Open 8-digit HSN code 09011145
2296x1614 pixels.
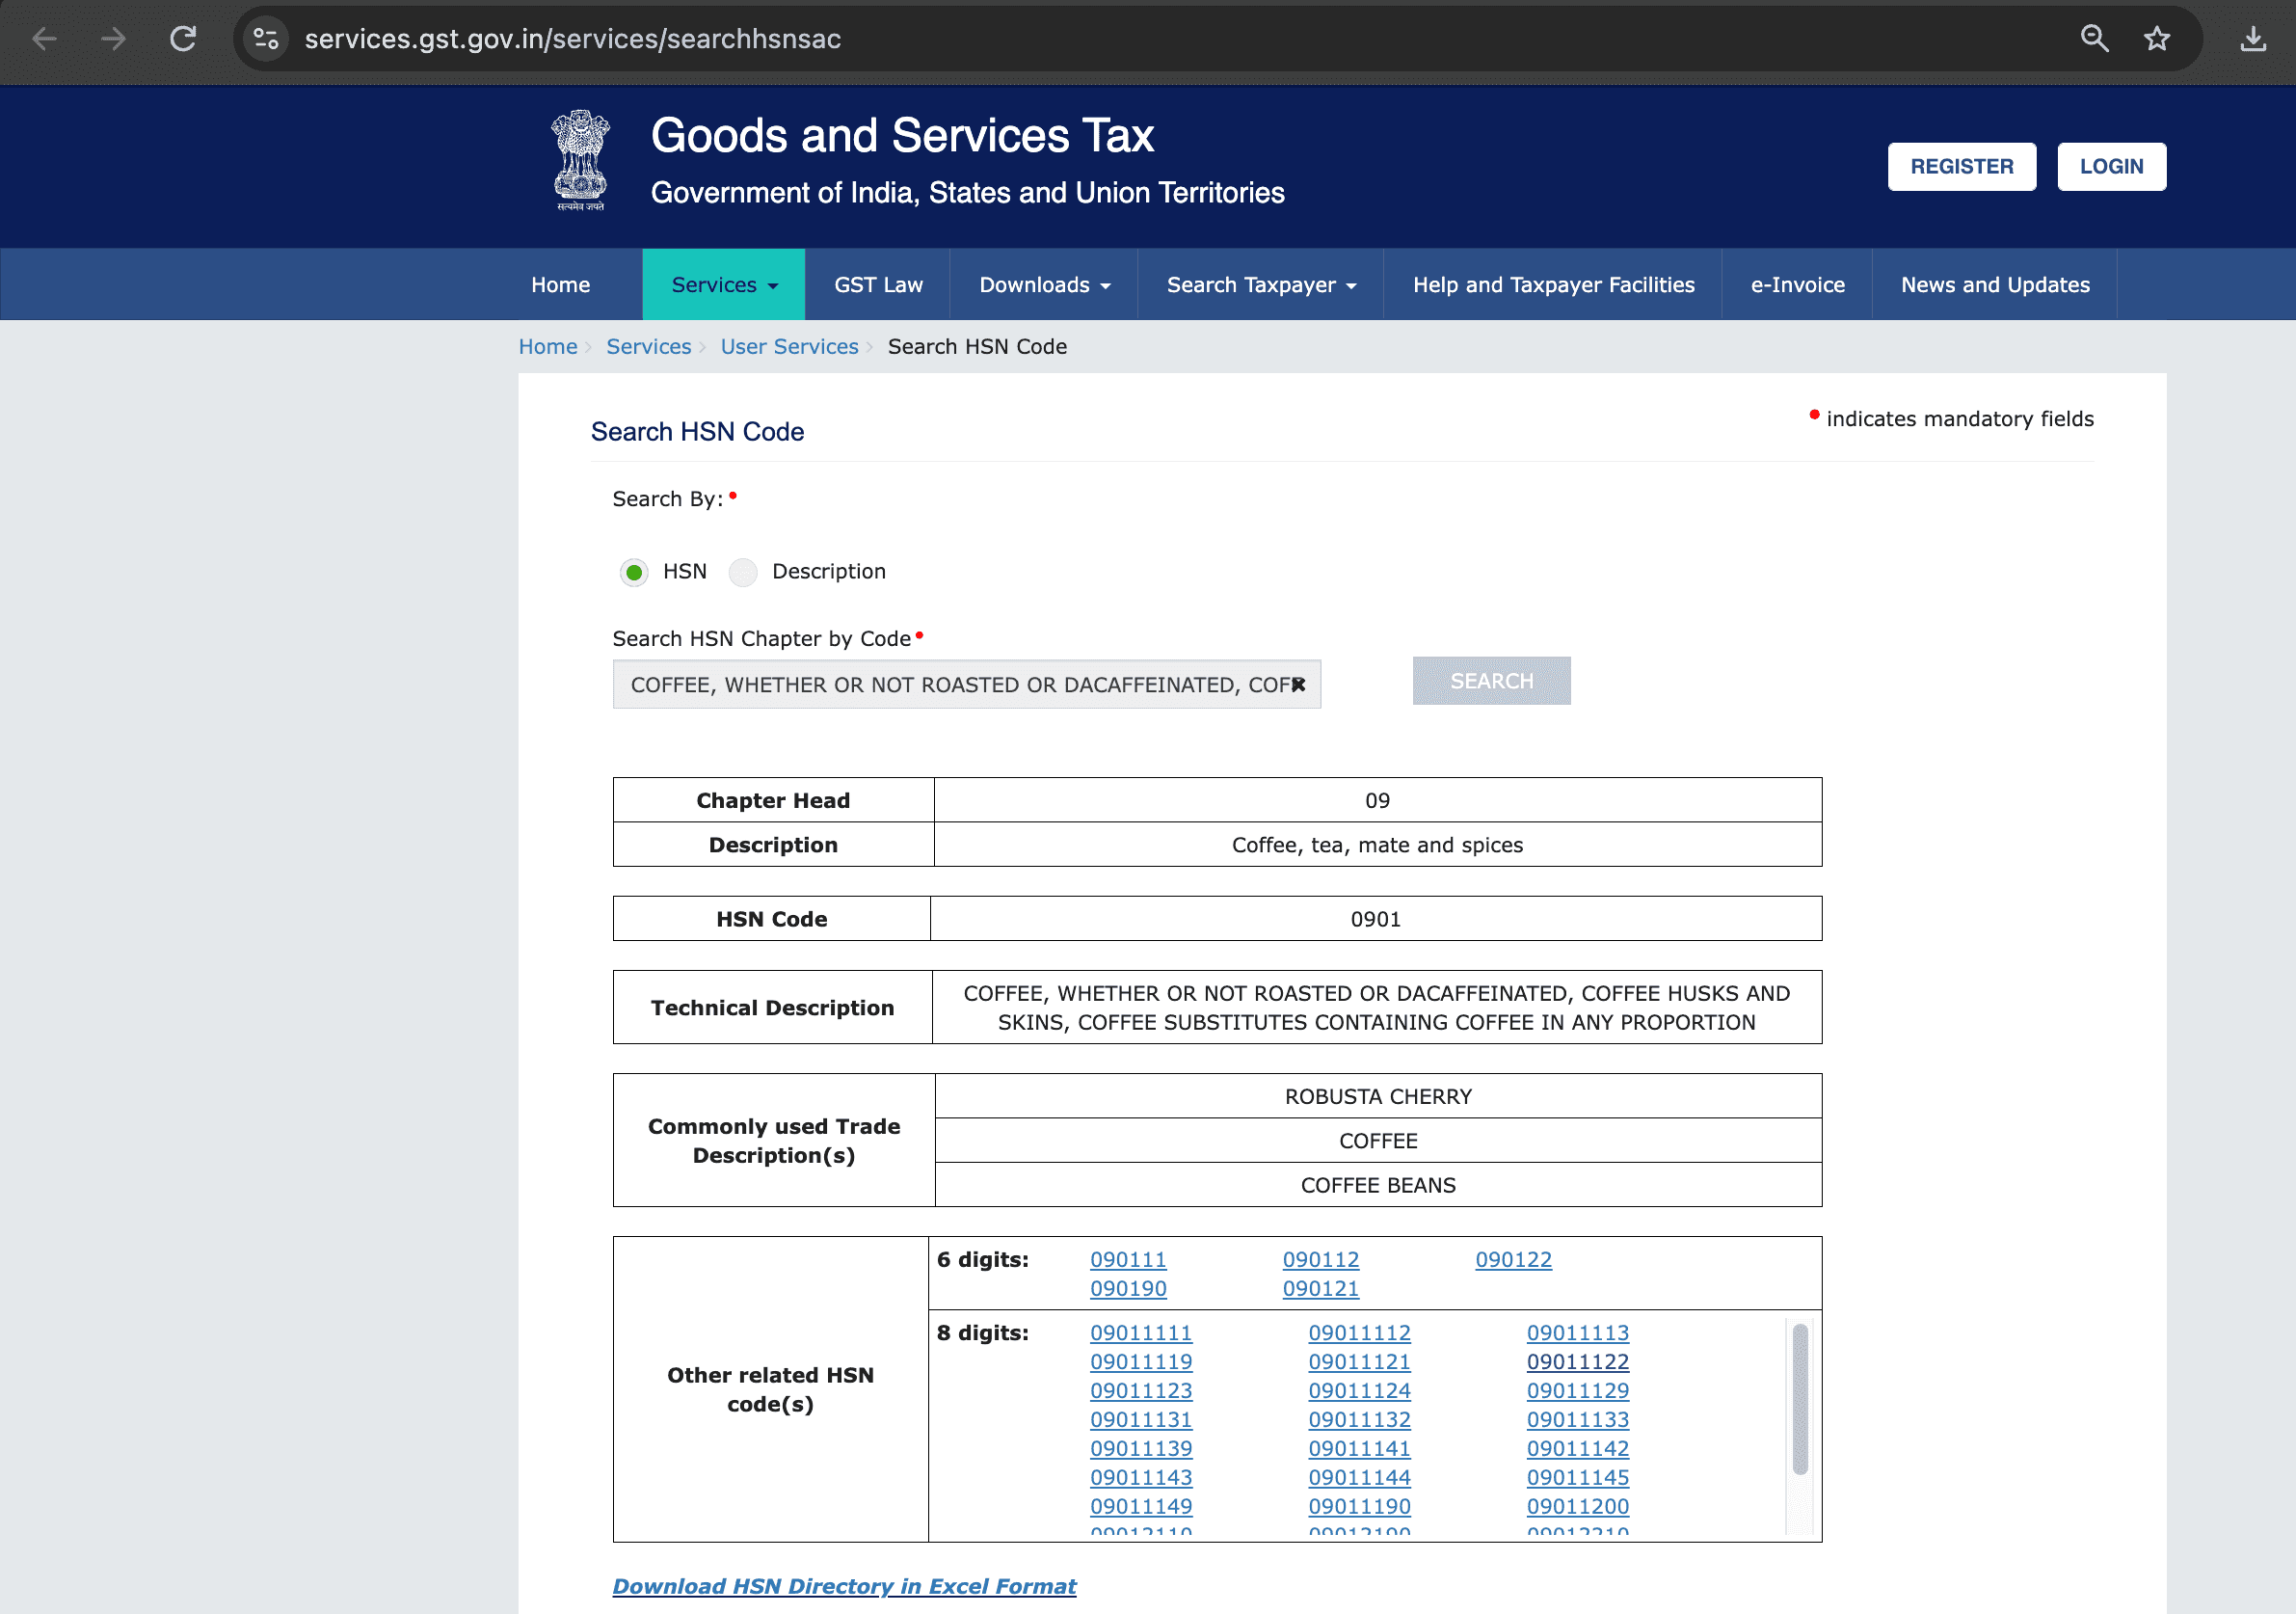click(x=1578, y=1478)
